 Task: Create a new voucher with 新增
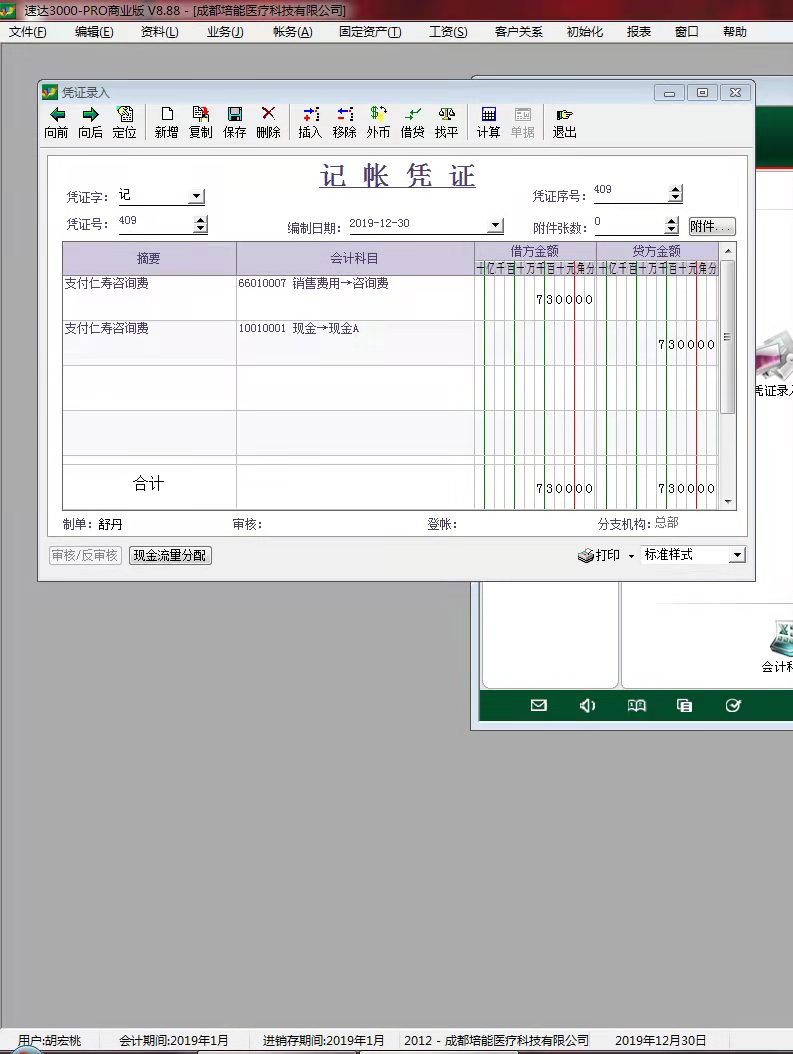(166, 115)
